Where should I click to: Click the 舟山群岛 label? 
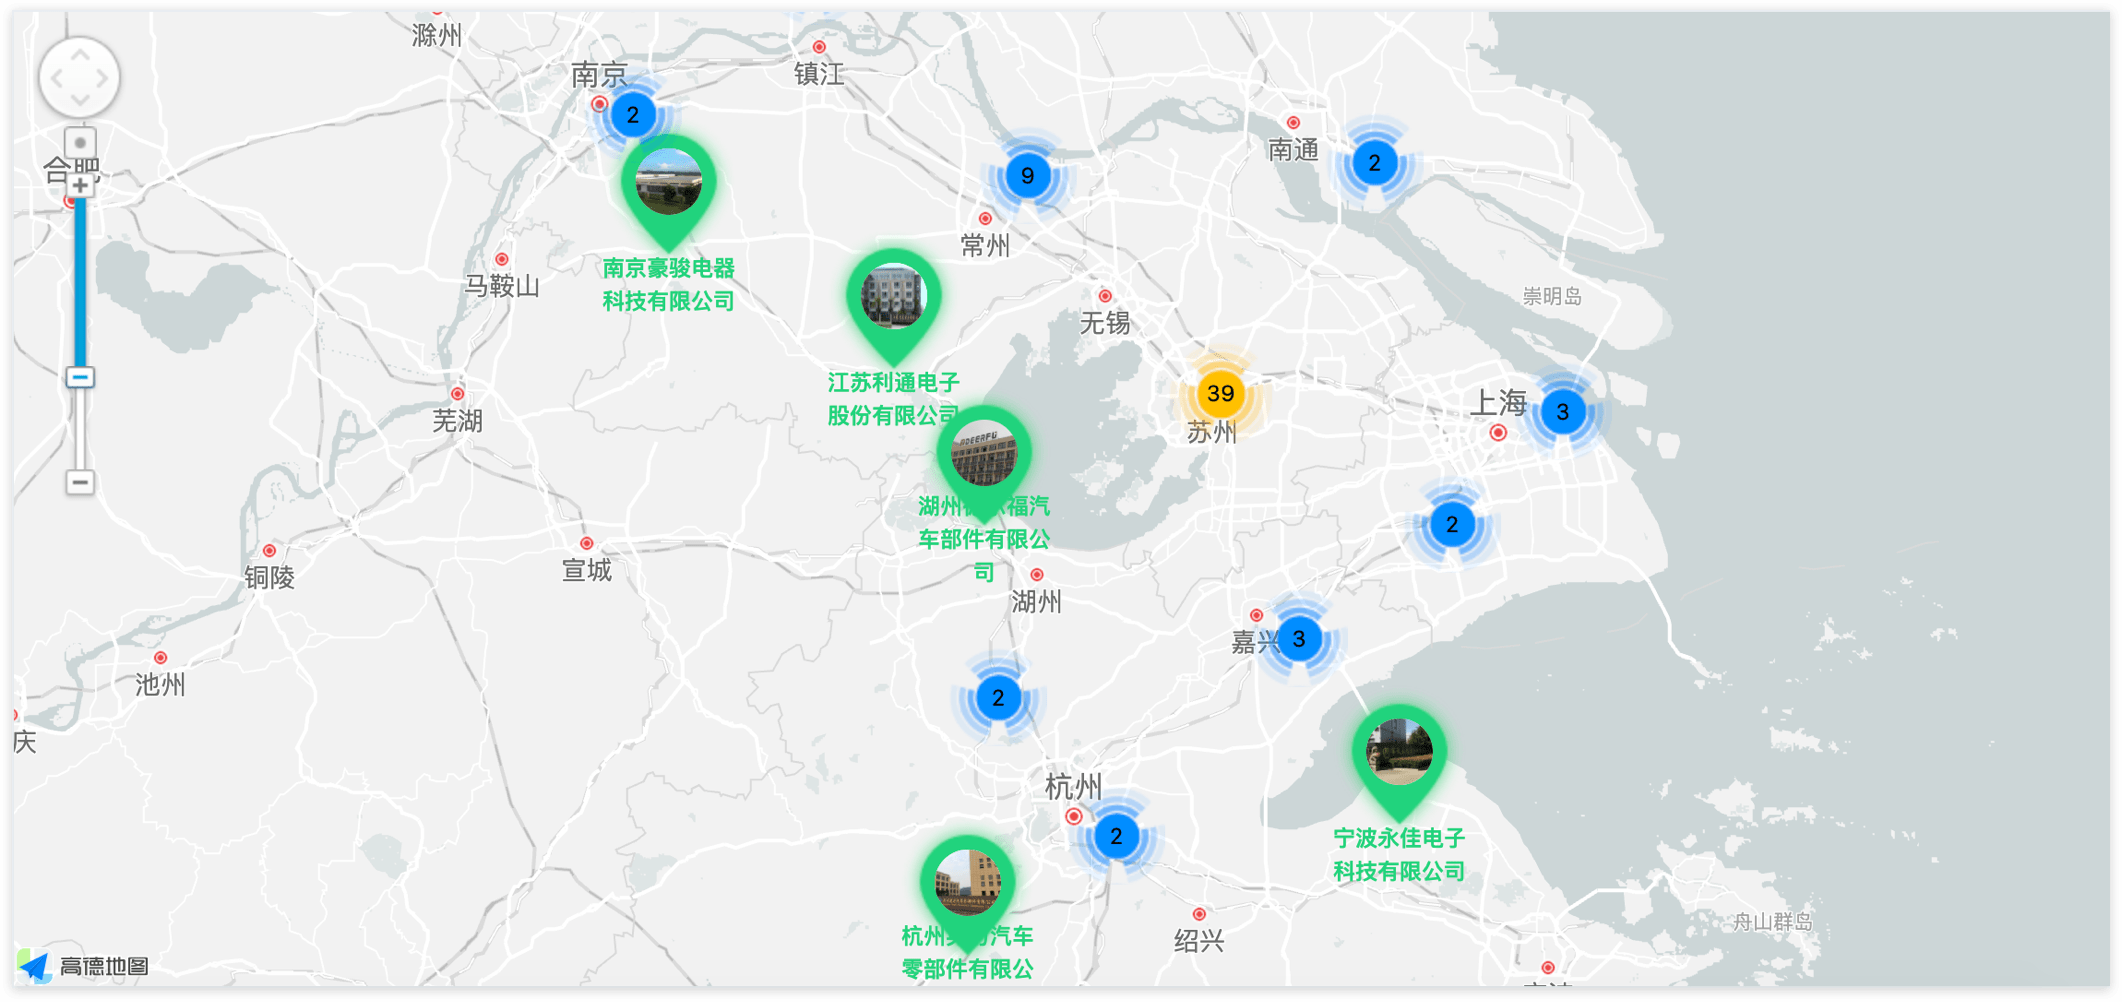[x=1772, y=922]
